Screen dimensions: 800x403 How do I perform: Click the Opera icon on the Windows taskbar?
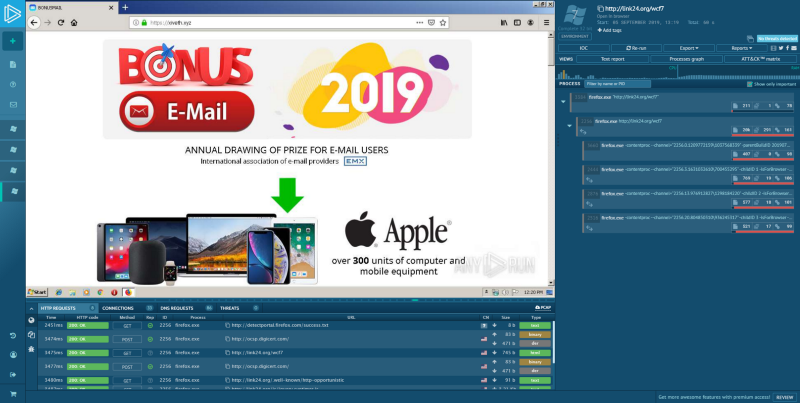click(x=114, y=292)
